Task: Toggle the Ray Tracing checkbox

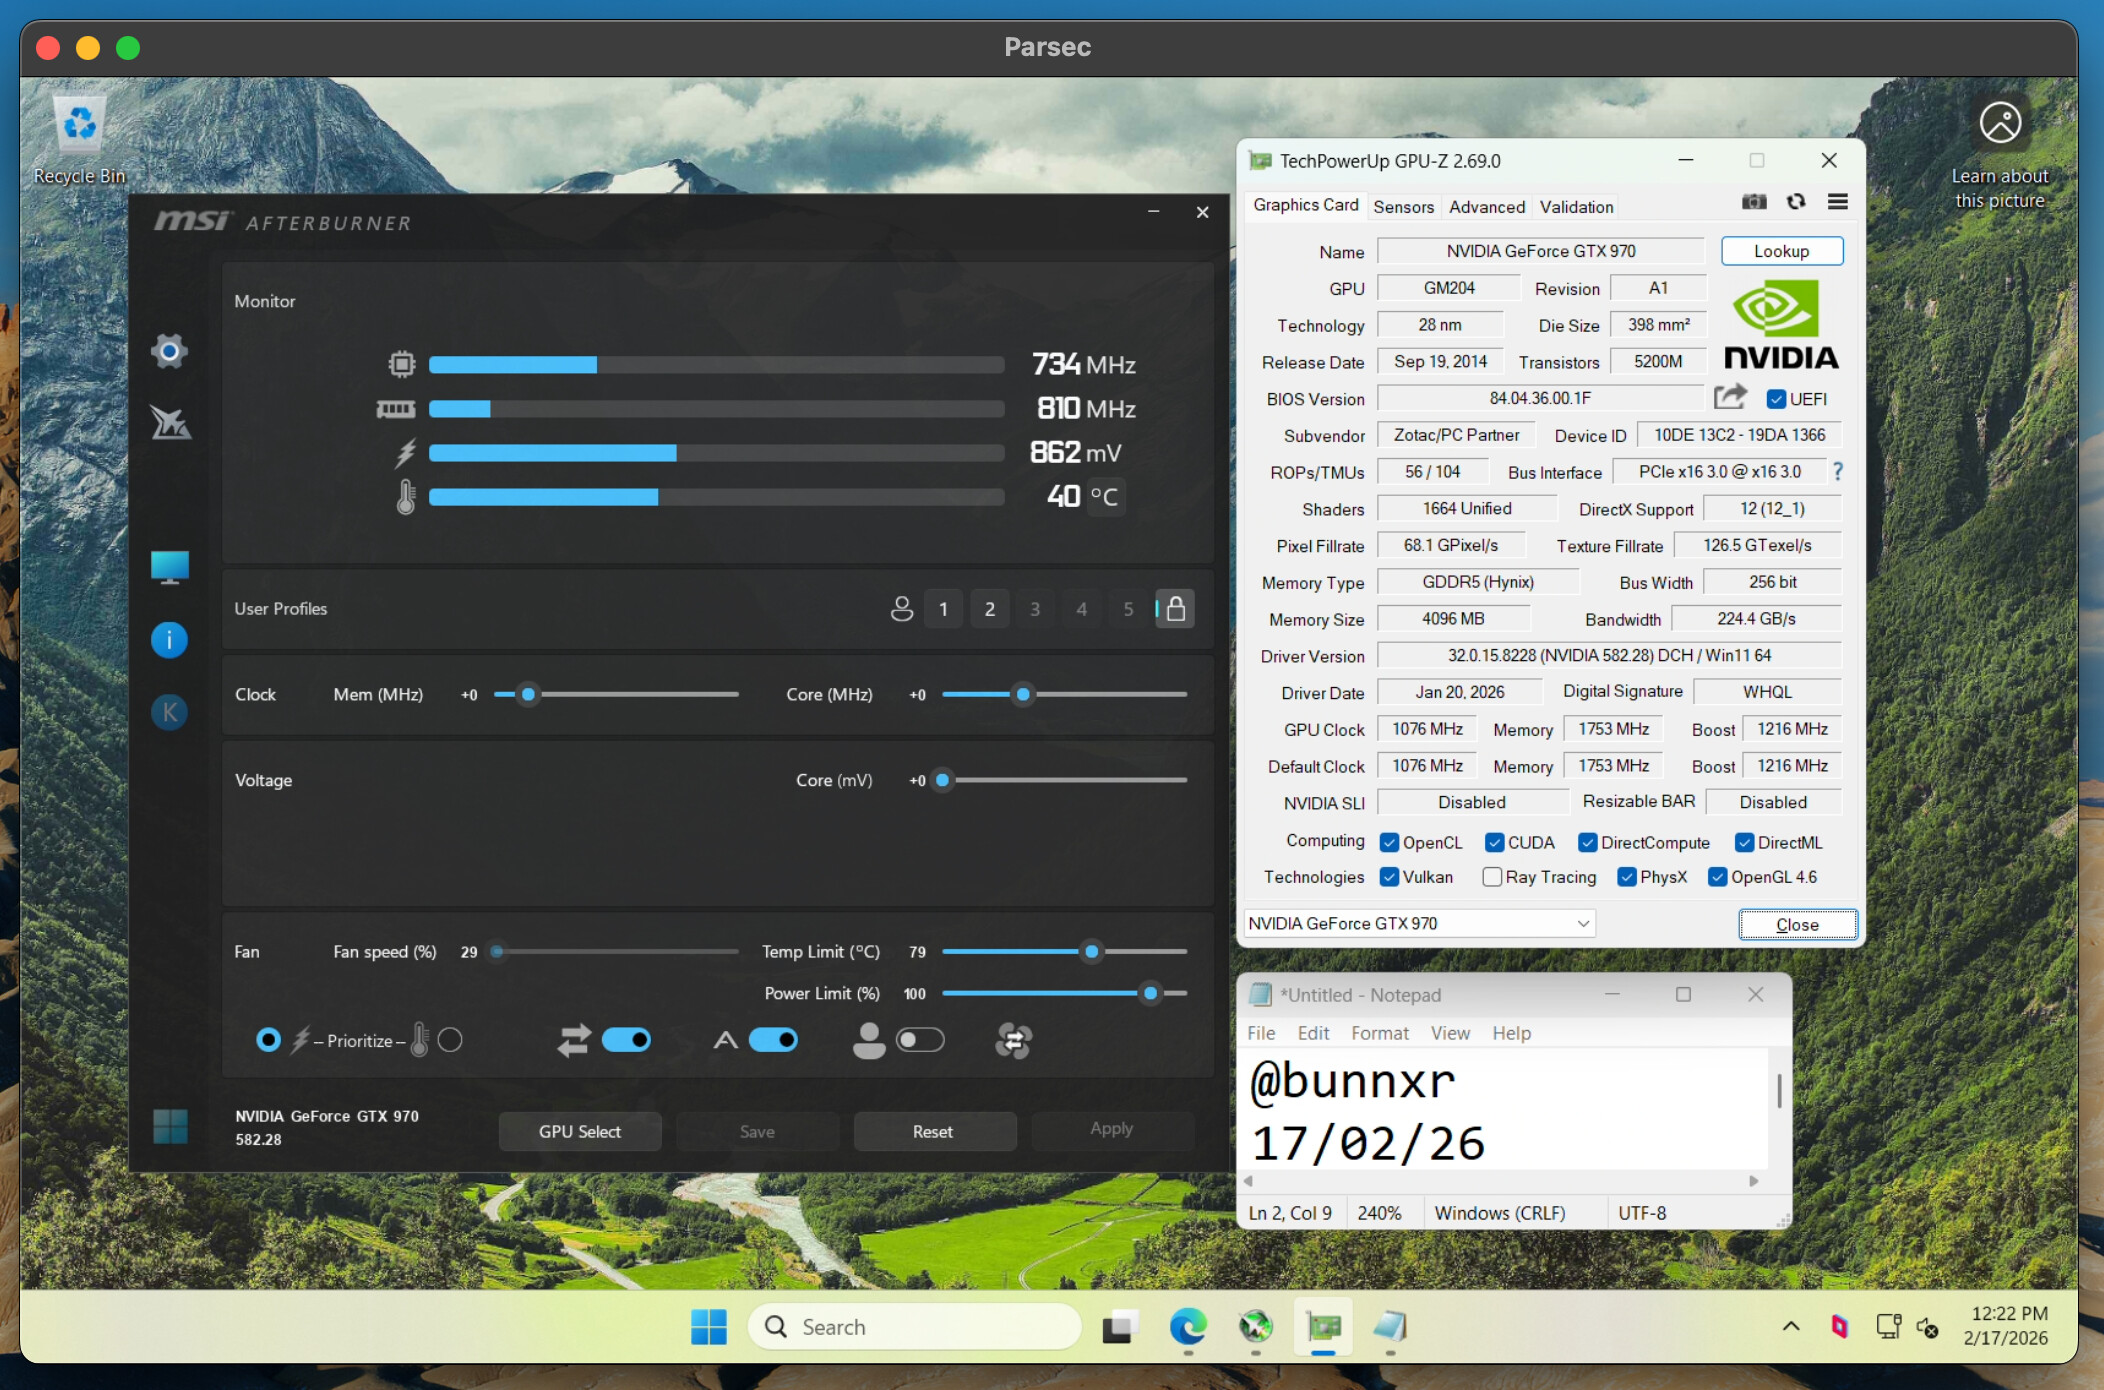Action: click(x=1492, y=877)
